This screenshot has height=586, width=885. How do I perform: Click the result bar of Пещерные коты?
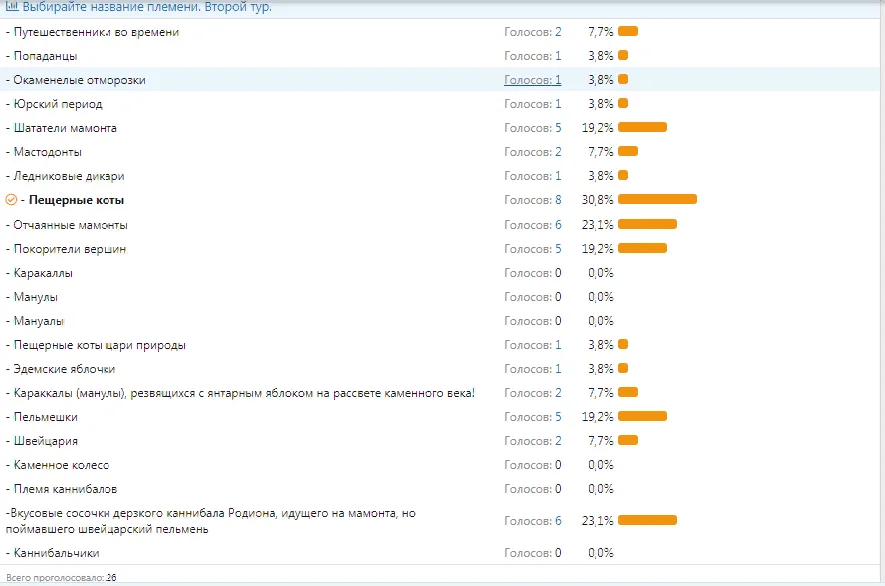click(655, 200)
